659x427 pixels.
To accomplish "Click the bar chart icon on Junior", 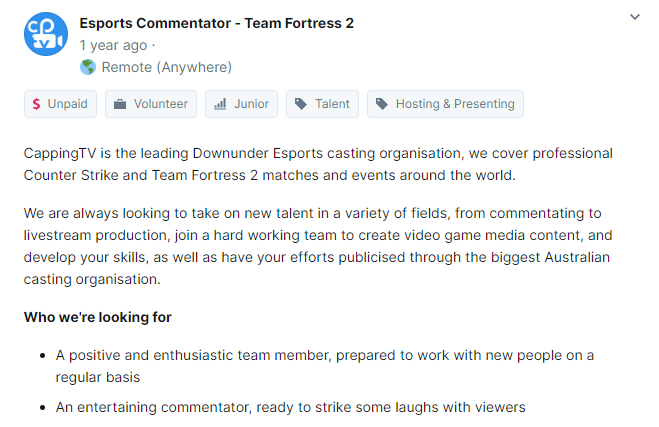I will pyautogui.click(x=220, y=104).
